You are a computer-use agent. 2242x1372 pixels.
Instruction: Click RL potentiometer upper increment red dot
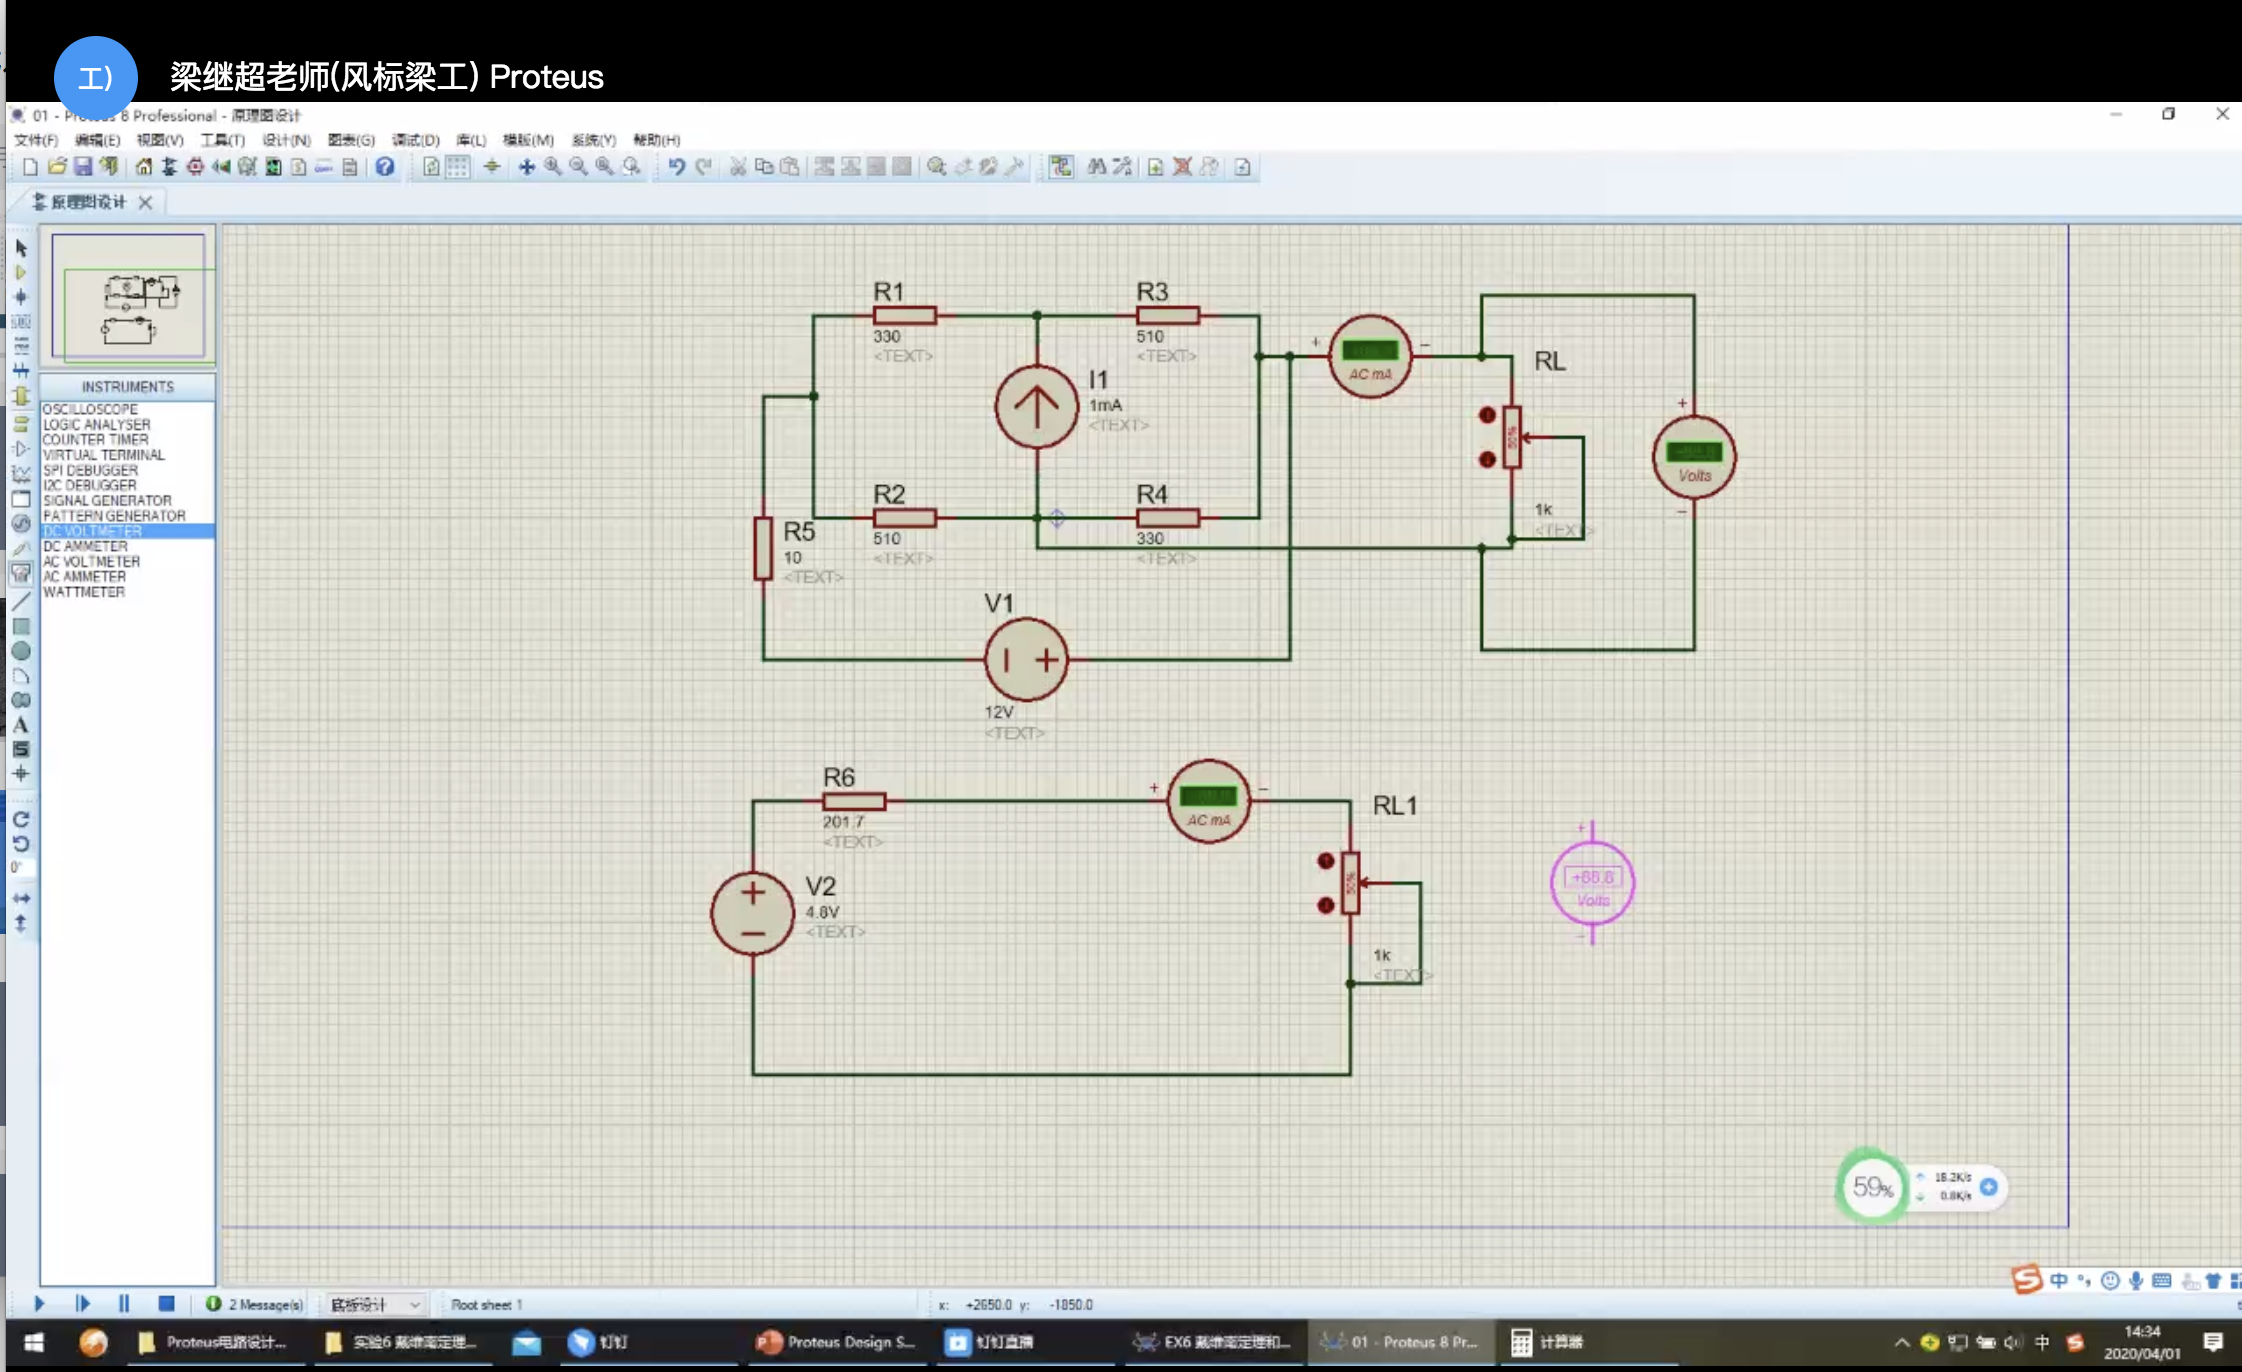(x=1487, y=415)
